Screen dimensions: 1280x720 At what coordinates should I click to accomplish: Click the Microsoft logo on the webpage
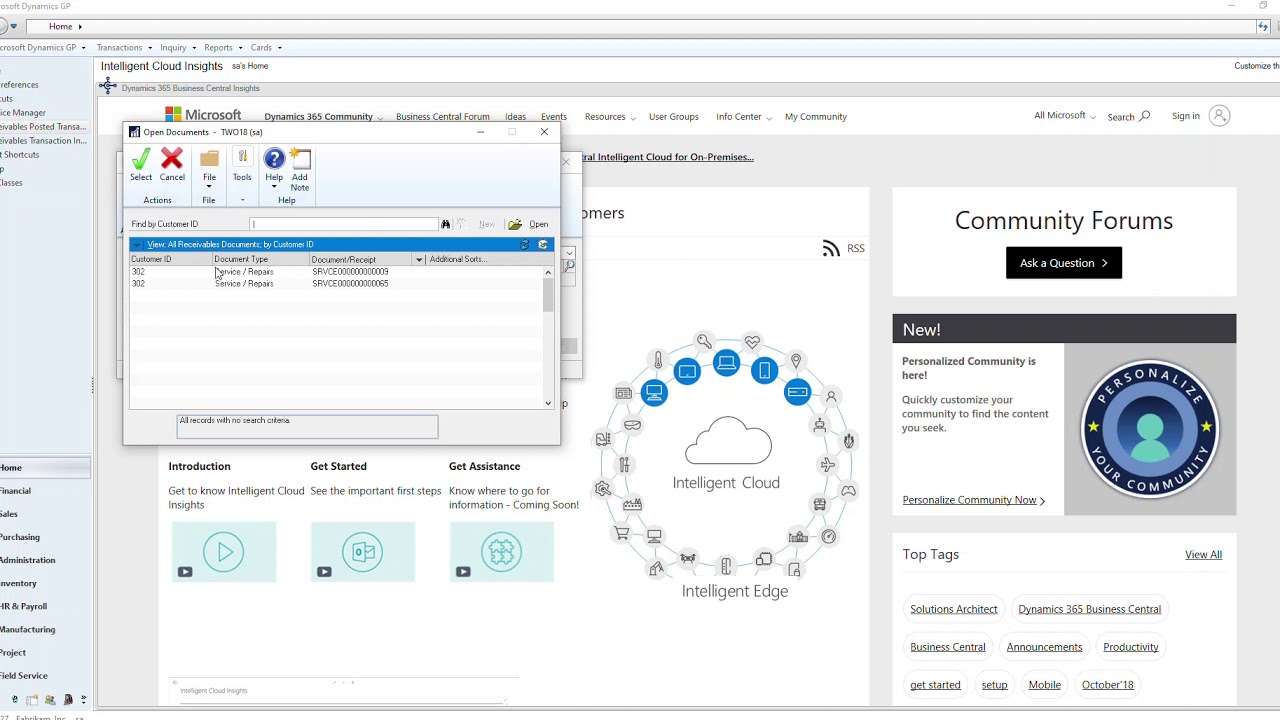coord(203,115)
